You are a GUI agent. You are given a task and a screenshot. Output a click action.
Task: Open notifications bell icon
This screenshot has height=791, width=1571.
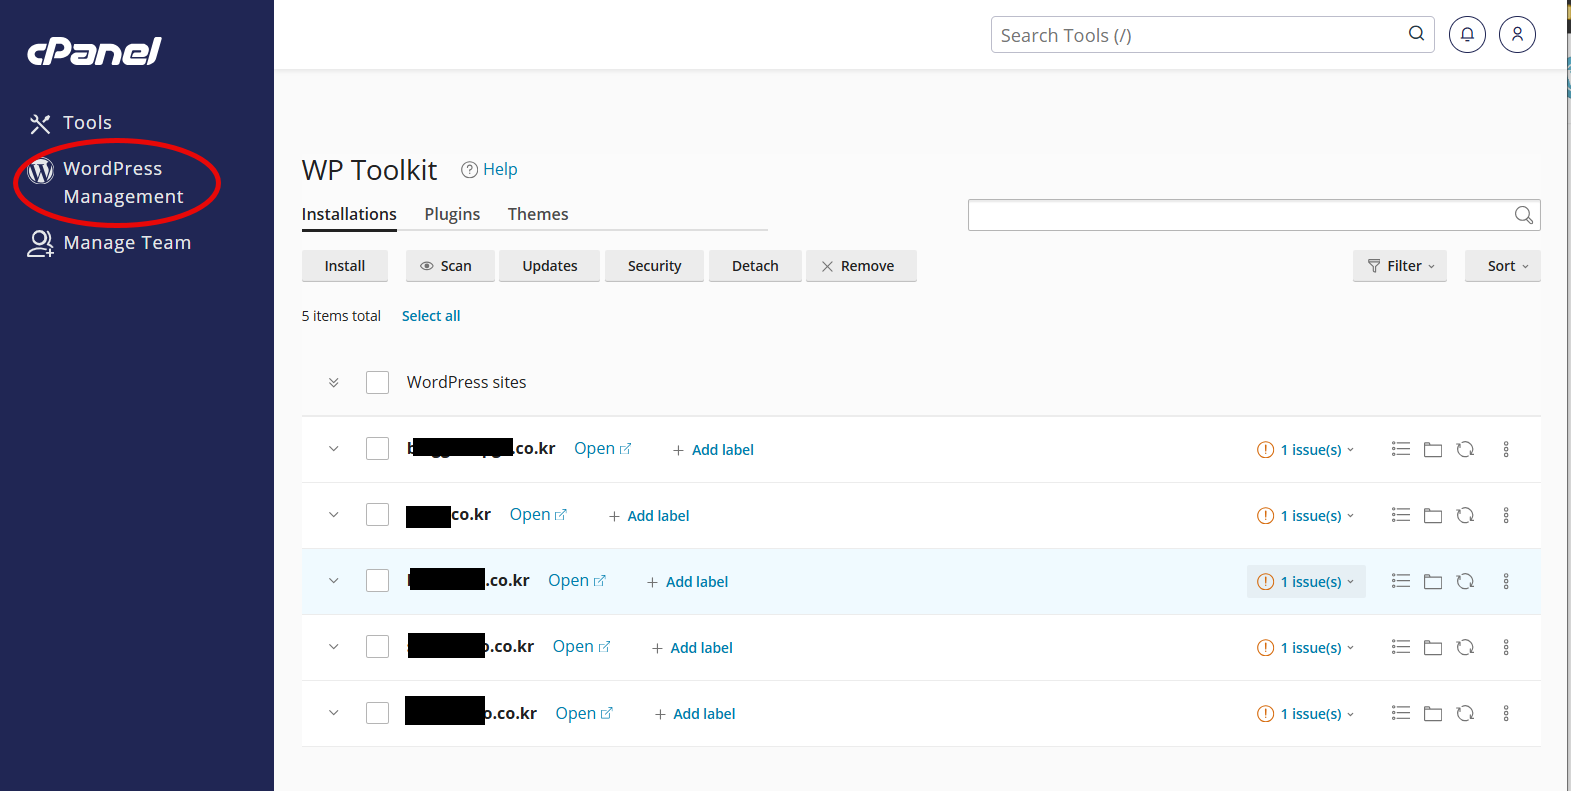coord(1467,34)
